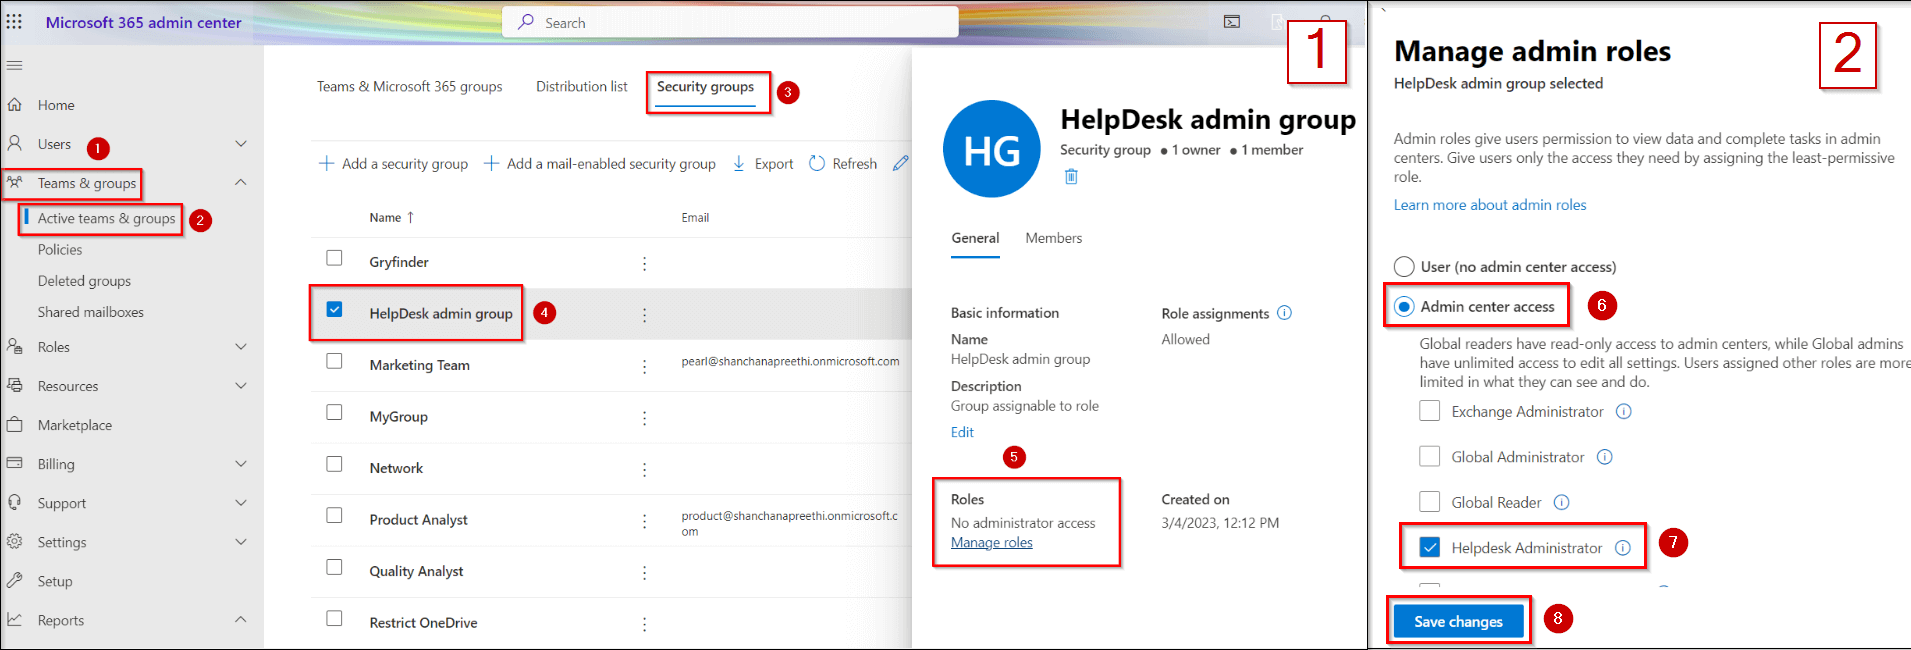Image resolution: width=1911 pixels, height=650 pixels.
Task: Expand the Settings menu chevron
Action: pyautogui.click(x=241, y=542)
